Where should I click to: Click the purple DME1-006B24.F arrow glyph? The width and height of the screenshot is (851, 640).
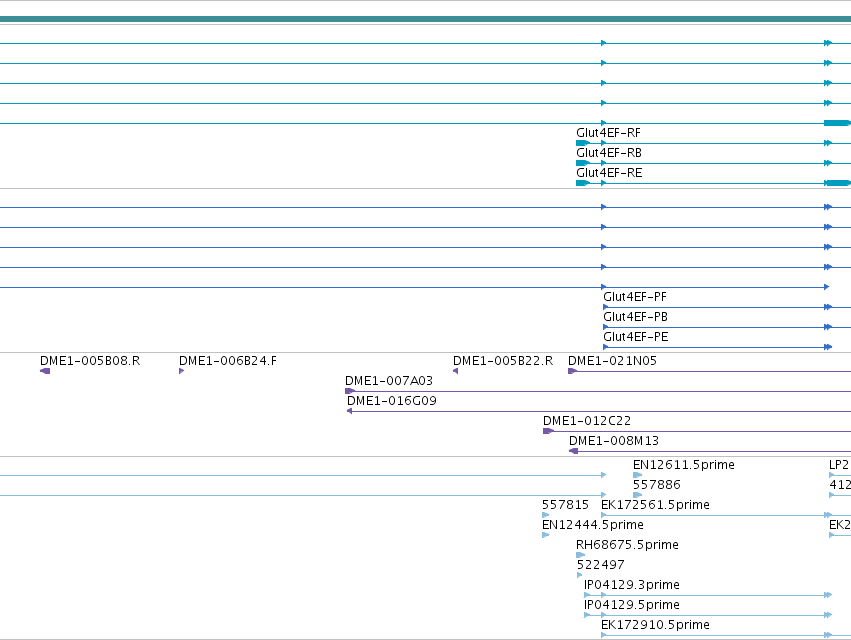[x=182, y=371]
